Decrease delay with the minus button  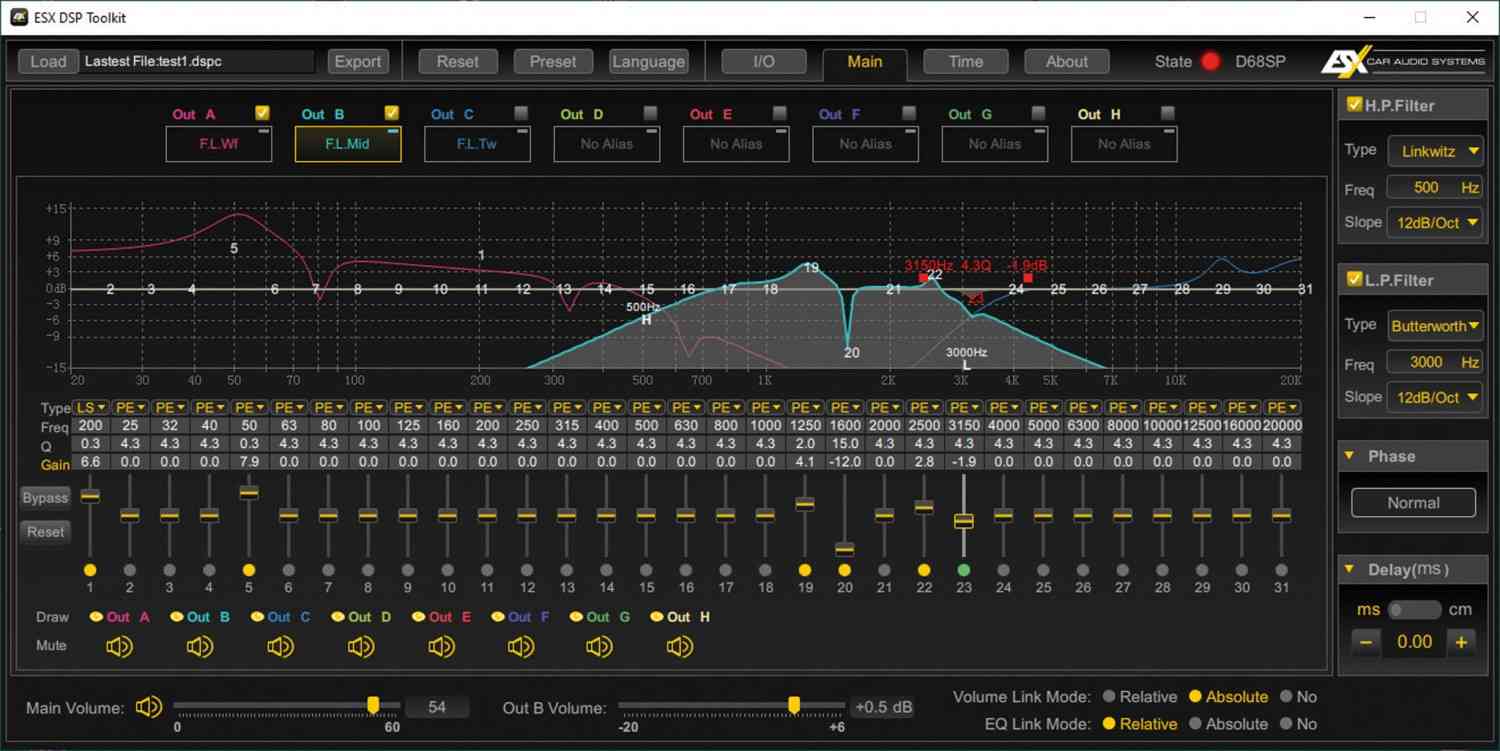pos(1366,642)
